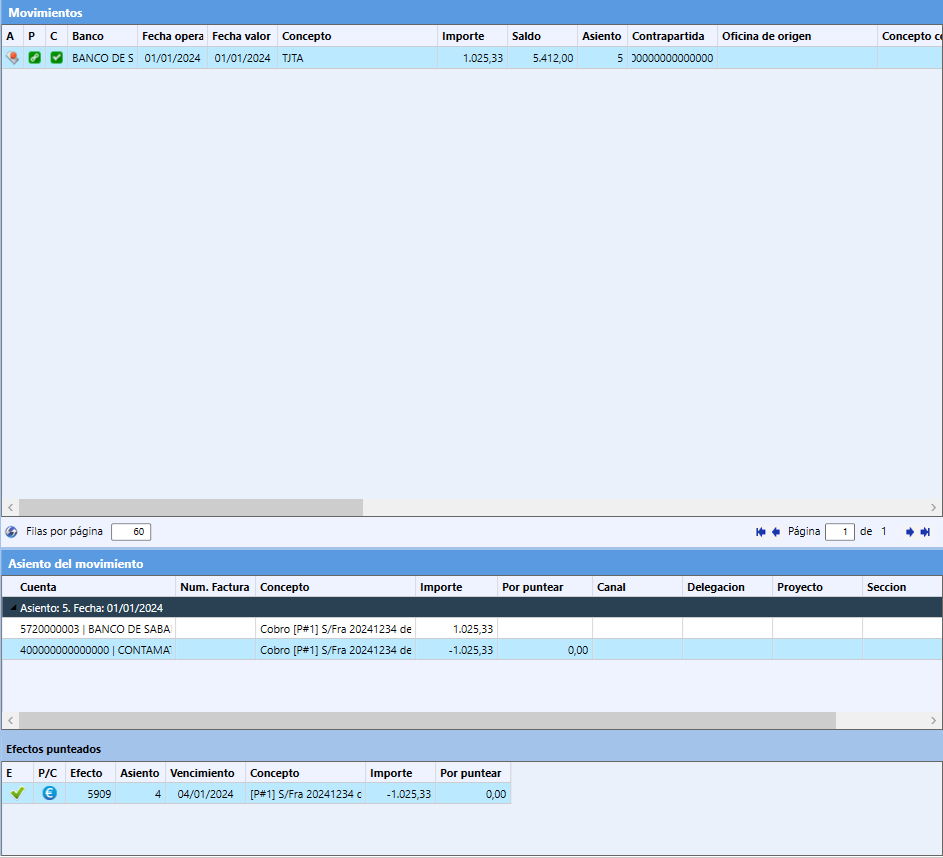Refresh the grid beside Filas por página
This screenshot has height=858, width=943.
11,532
